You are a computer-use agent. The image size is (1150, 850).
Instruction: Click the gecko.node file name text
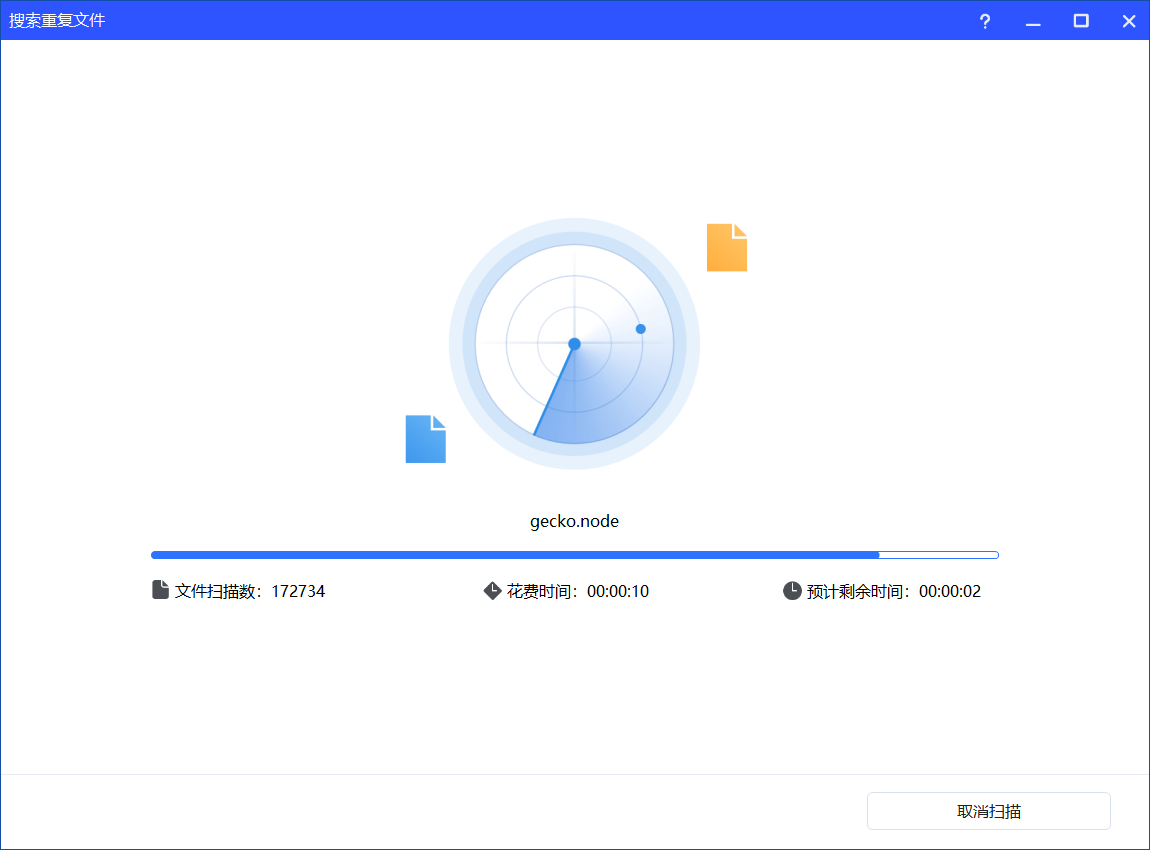coord(574,521)
